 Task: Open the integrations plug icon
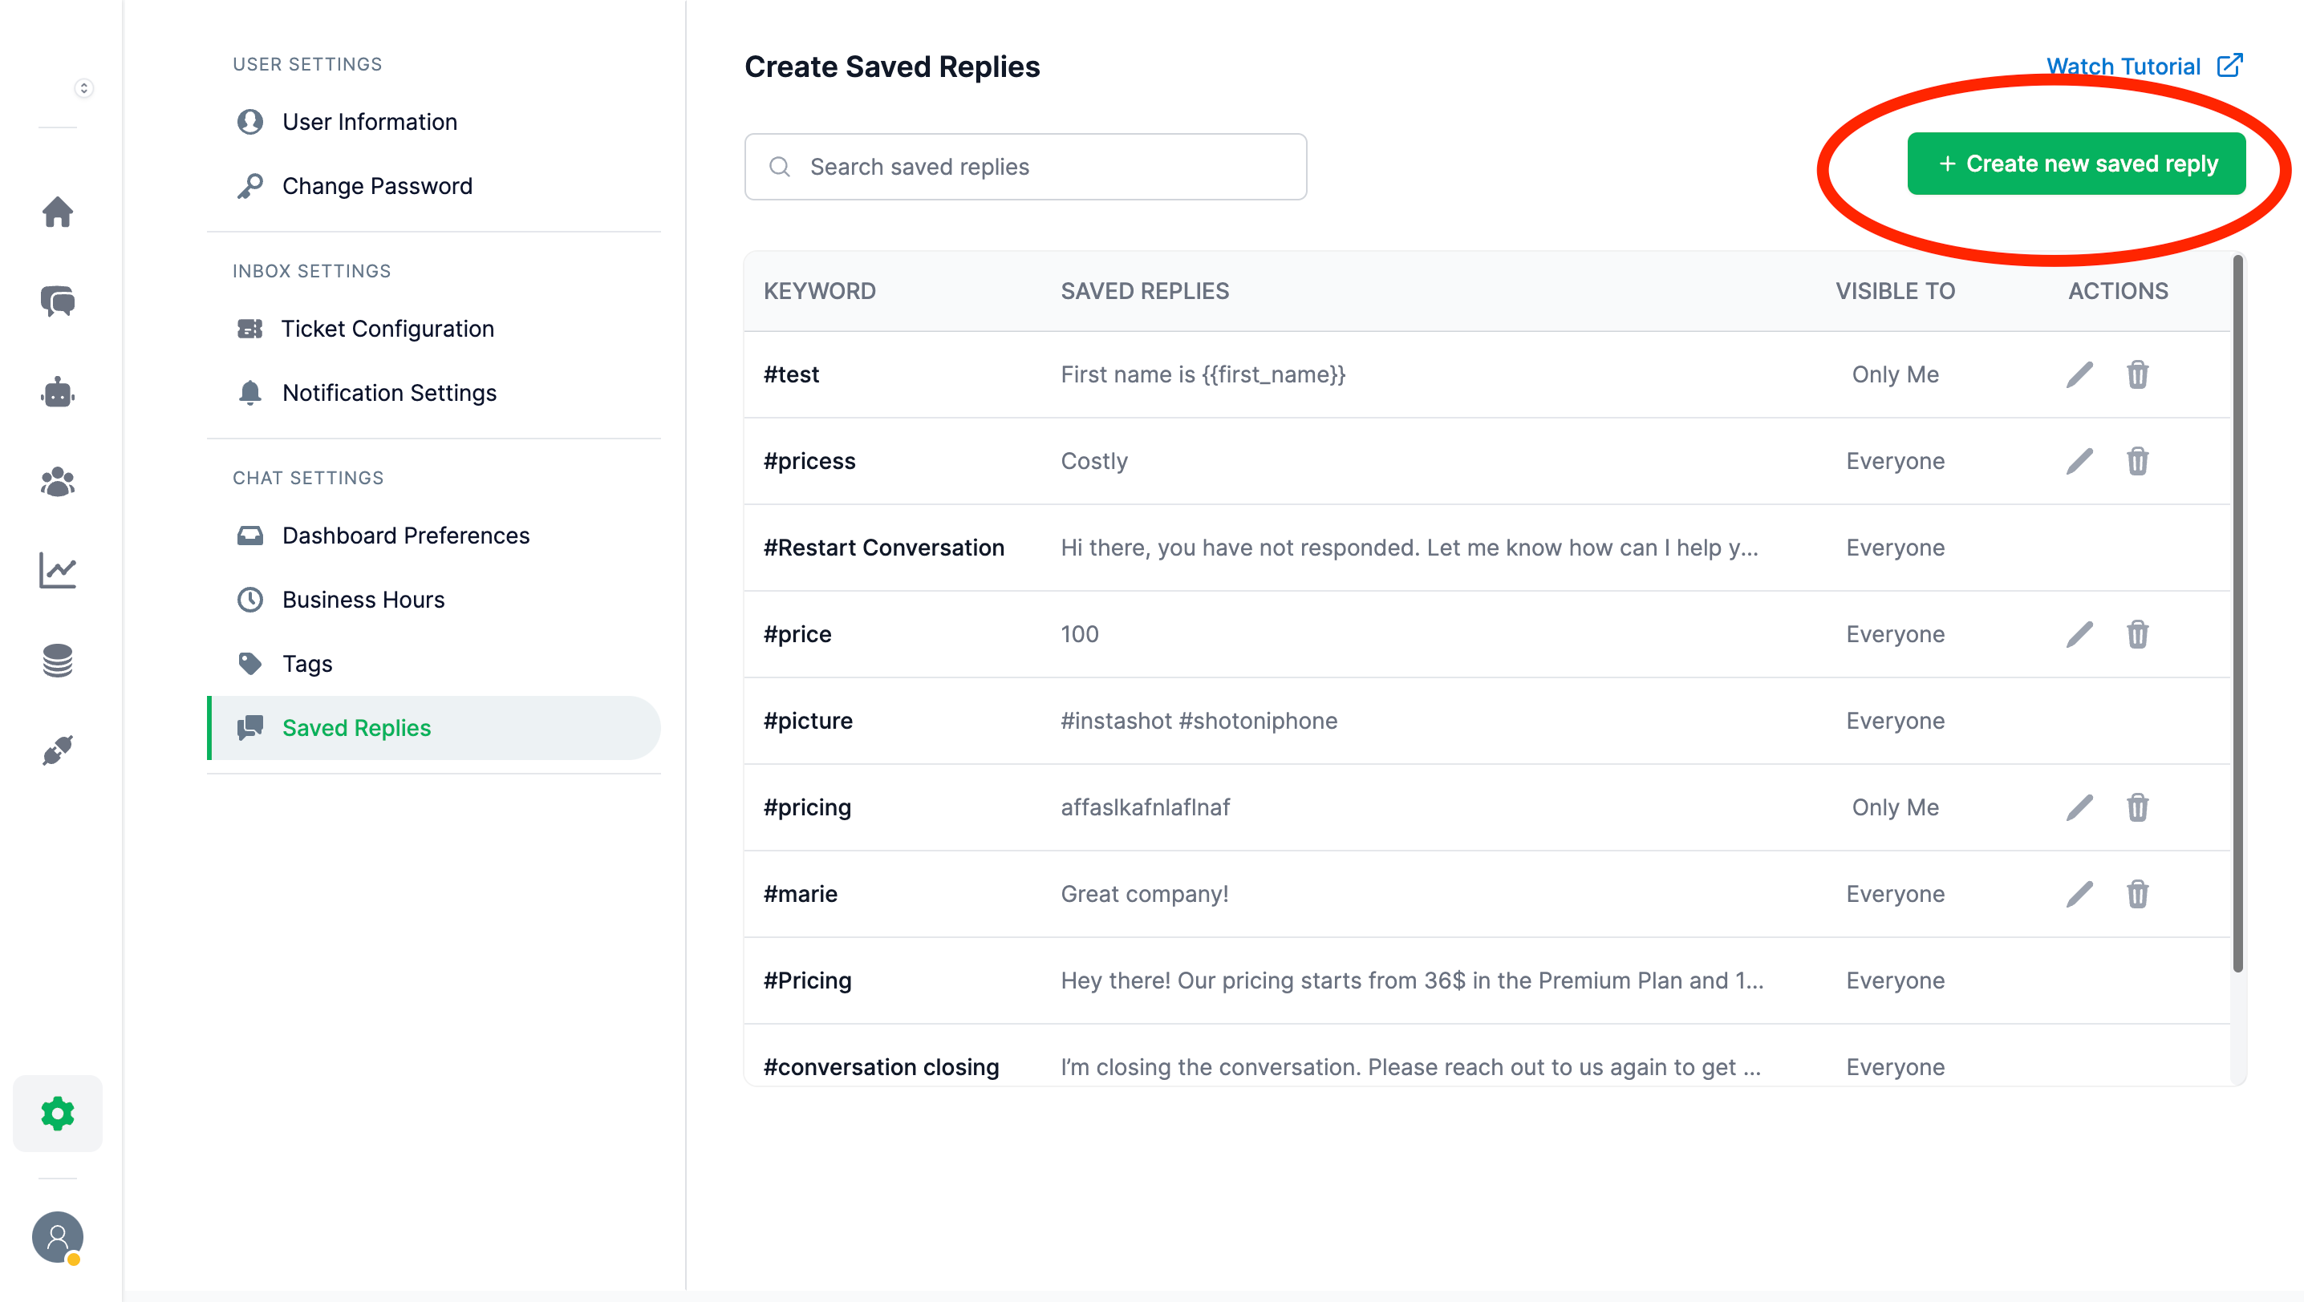coord(58,750)
